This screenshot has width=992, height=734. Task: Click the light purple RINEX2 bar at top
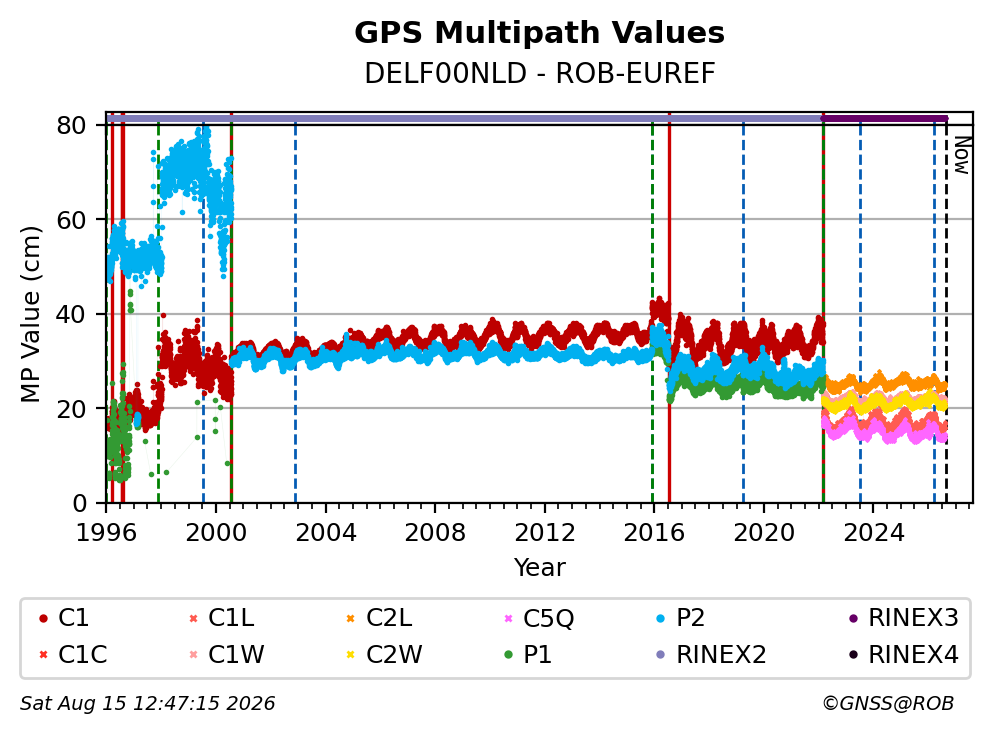pyautogui.click(x=464, y=118)
